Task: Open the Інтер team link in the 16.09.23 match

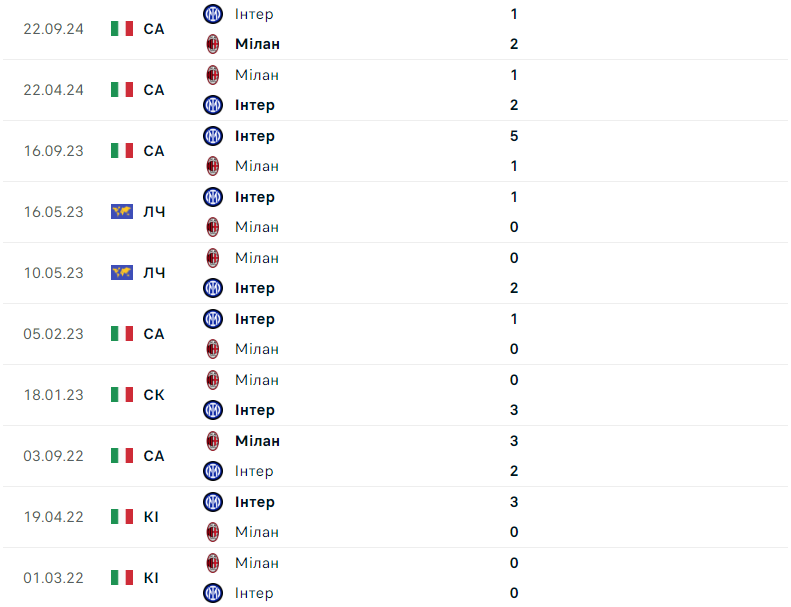Action: (x=254, y=136)
